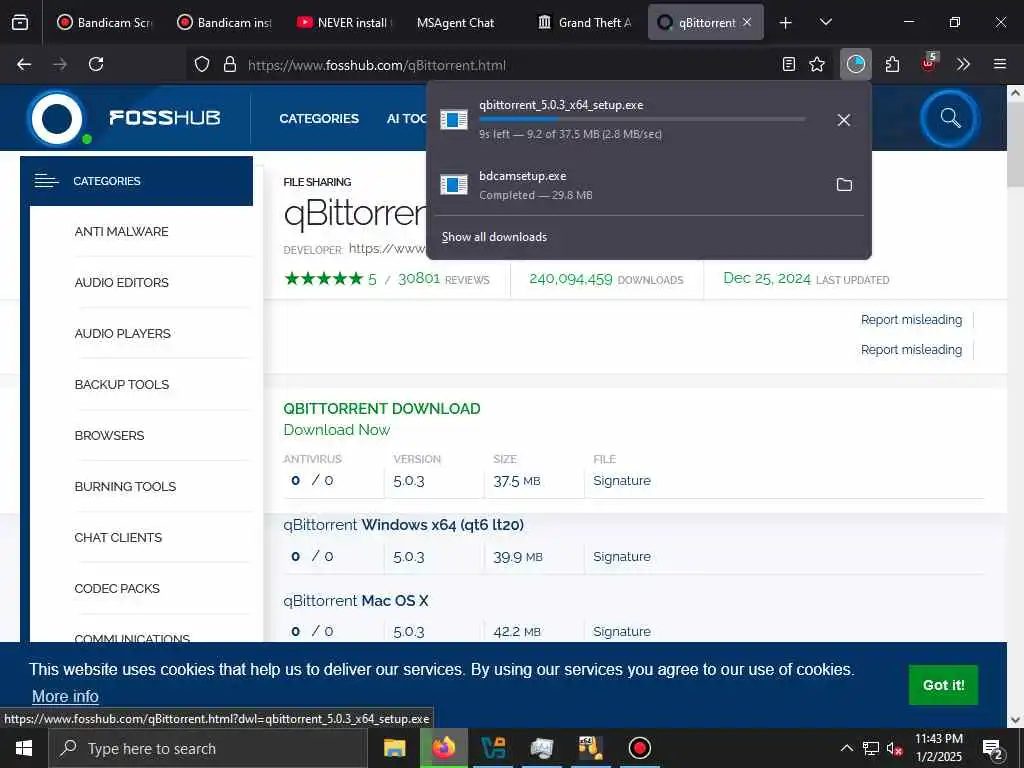Cancel the qbittorrent download
Image resolution: width=1024 pixels, height=768 pixels.
(x=844, y=120)
